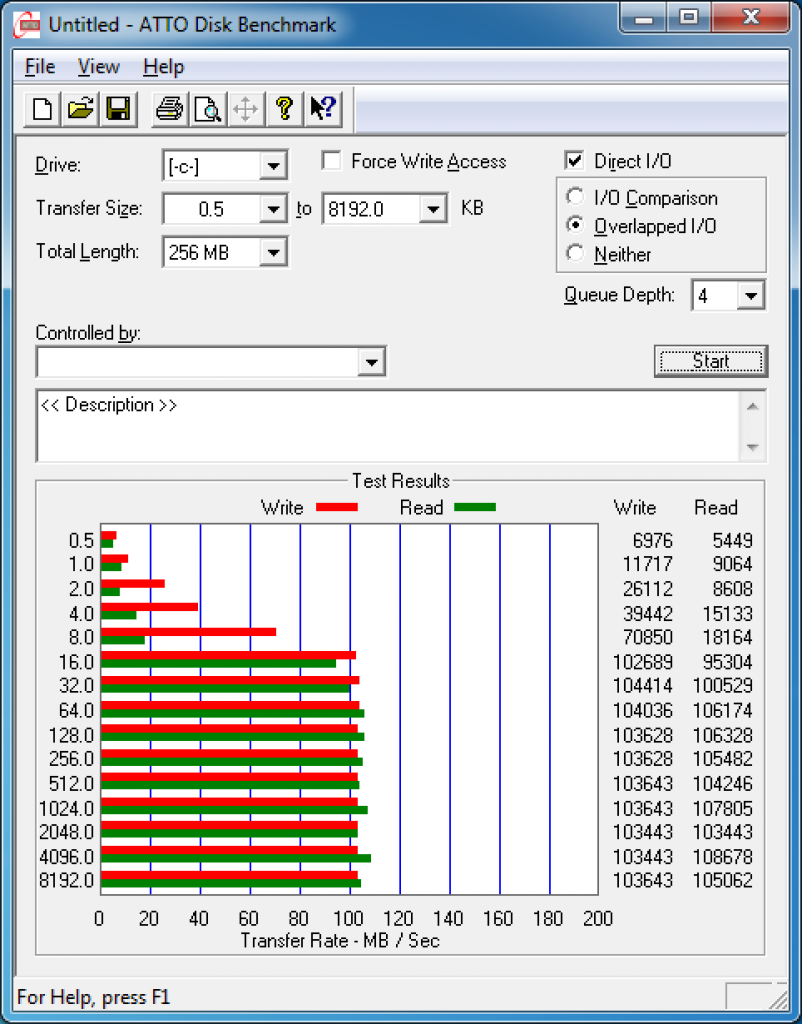The width and height of the screenshot is (802, 1024).
Task: Expand the maximum Transfer Size 8192.0 dropdown
Action: (x=433, y=210)
